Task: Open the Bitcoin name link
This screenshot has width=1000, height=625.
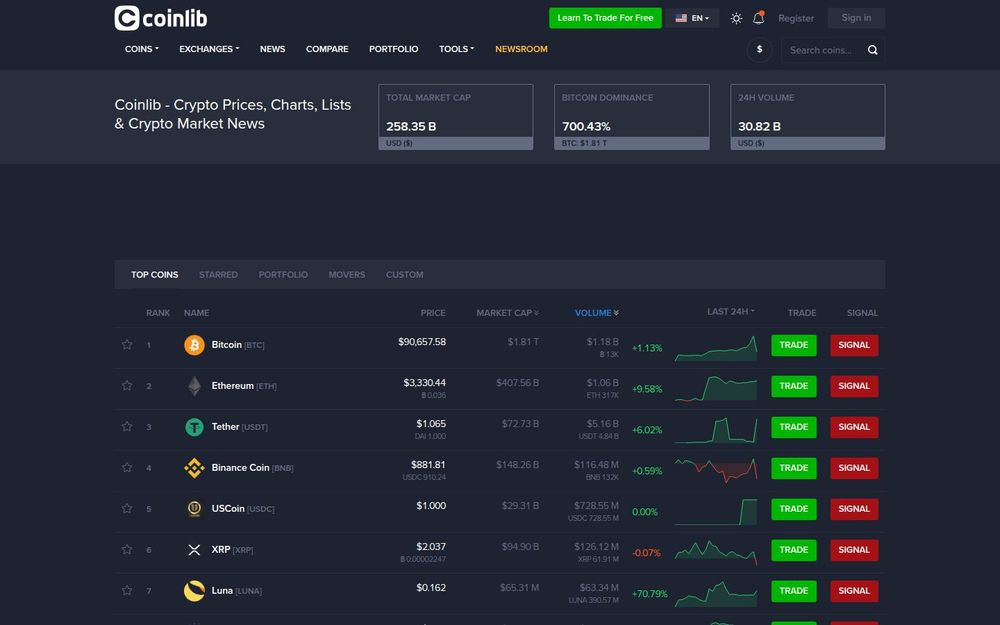Action: tap(226, 344)
